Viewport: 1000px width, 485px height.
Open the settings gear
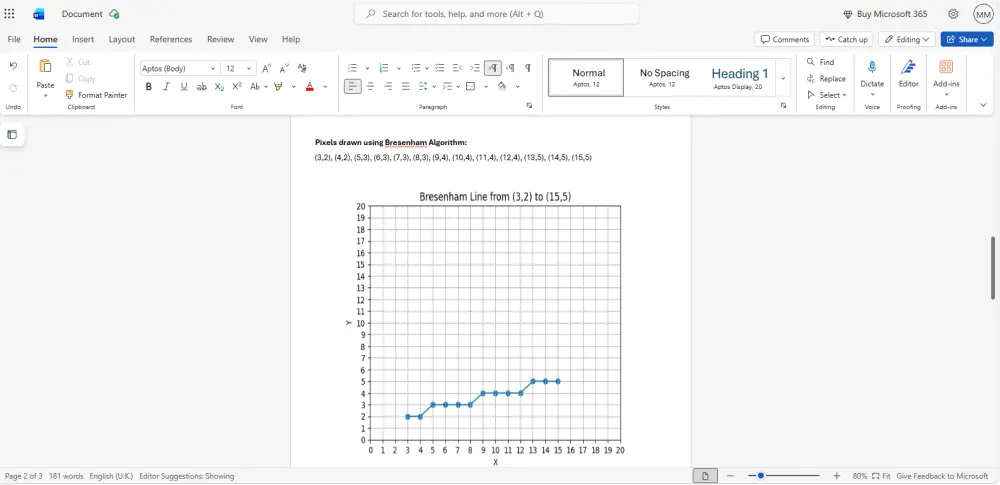[x=953, y=14]
